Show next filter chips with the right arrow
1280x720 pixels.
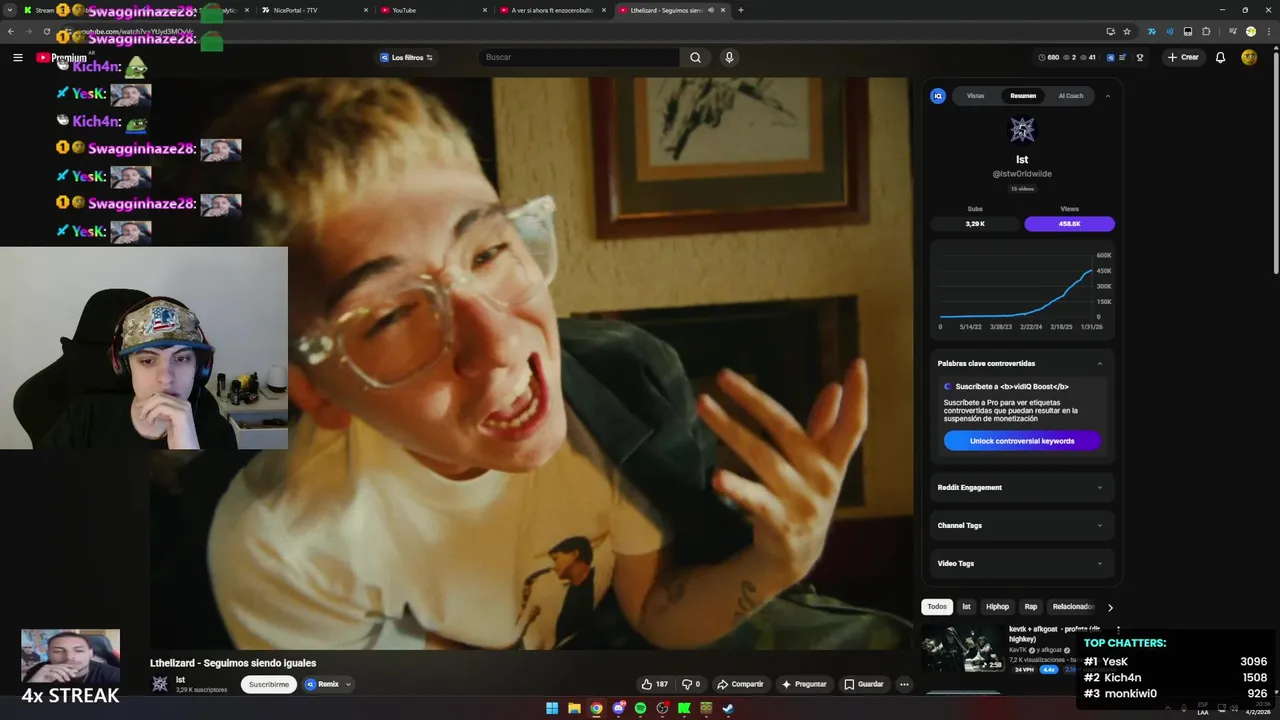point(1109,607)
